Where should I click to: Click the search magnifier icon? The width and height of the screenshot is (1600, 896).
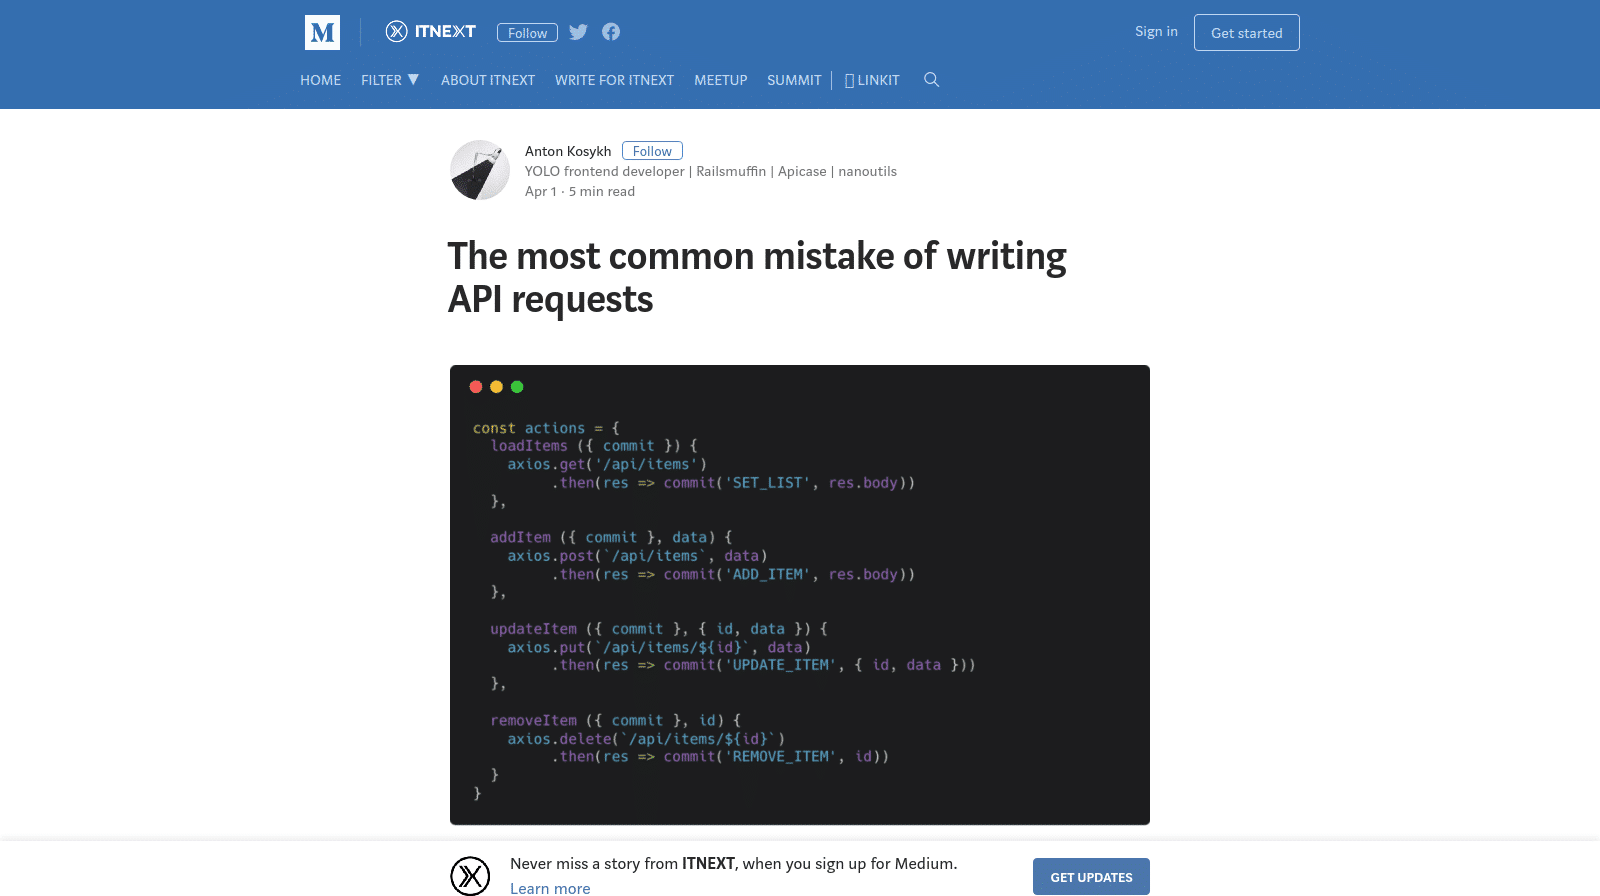[931, 80]
